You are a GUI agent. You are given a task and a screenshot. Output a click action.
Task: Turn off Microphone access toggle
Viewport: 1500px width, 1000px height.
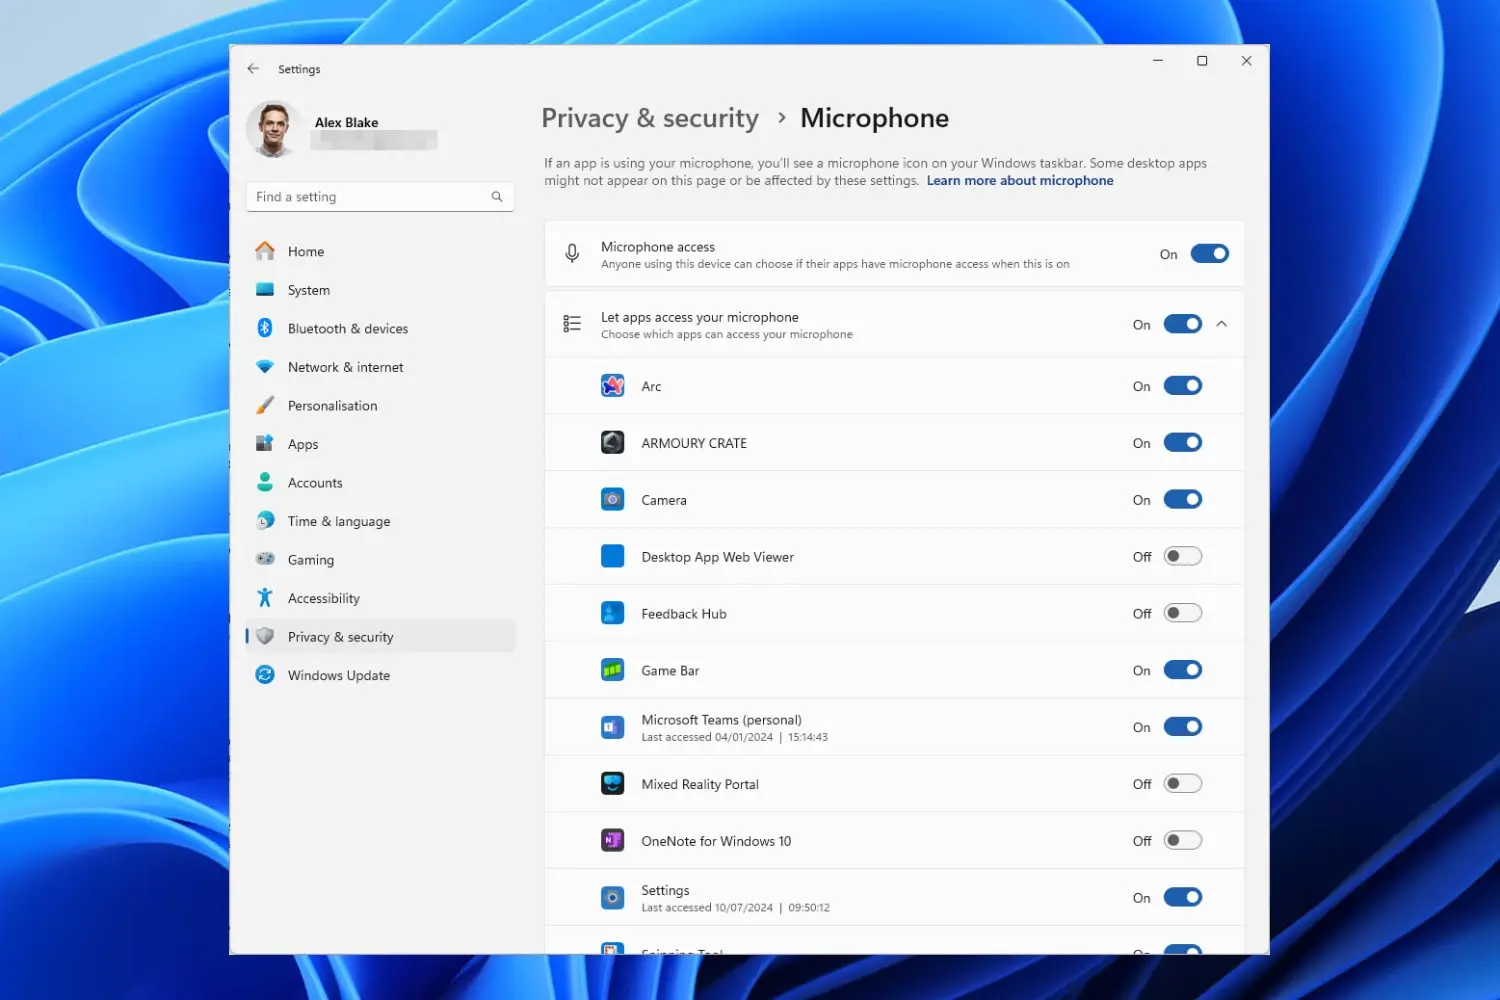pyautogui.click(x=1209, y=254)
